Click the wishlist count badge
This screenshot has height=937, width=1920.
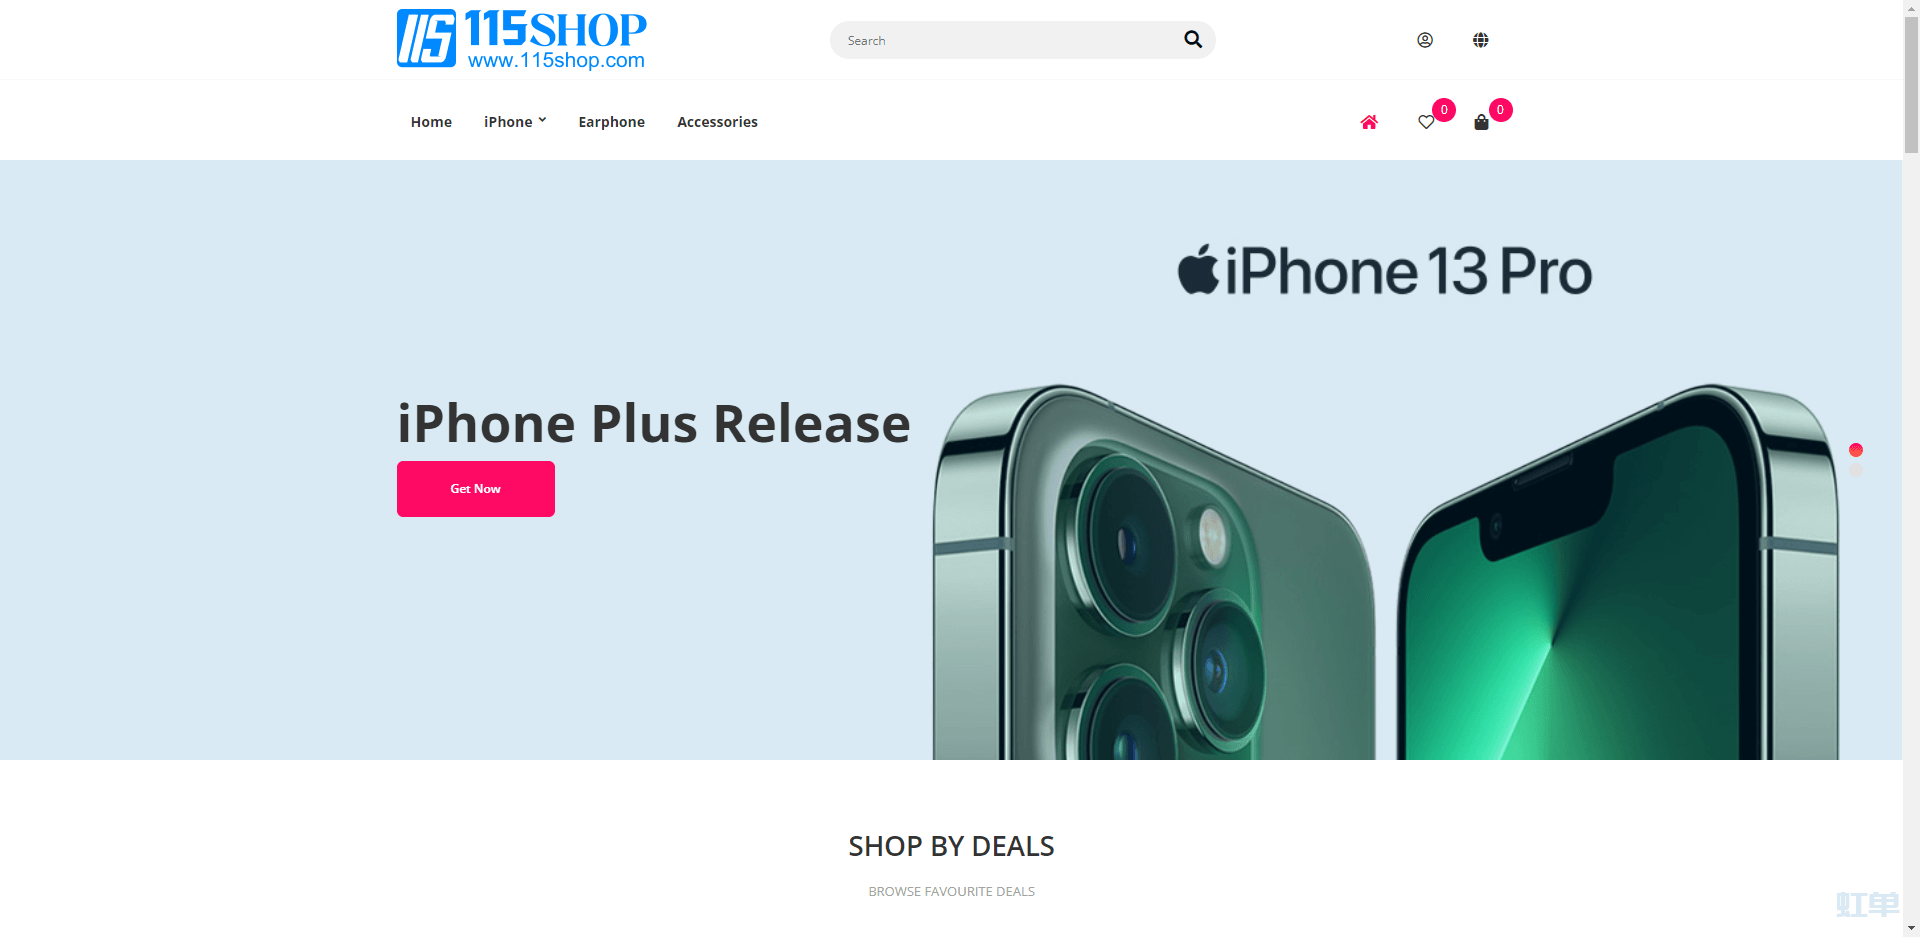1444,110
